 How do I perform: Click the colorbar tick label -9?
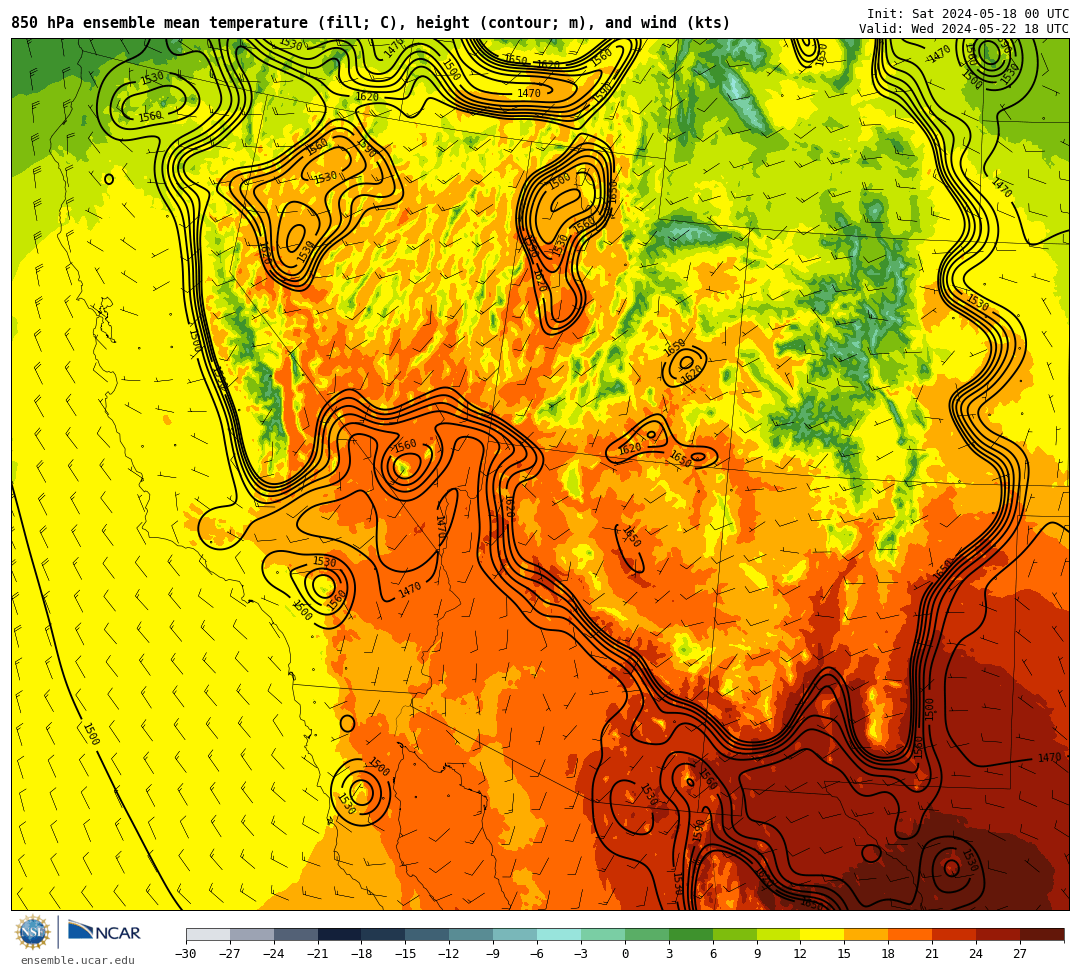click(x=492, y=954)
